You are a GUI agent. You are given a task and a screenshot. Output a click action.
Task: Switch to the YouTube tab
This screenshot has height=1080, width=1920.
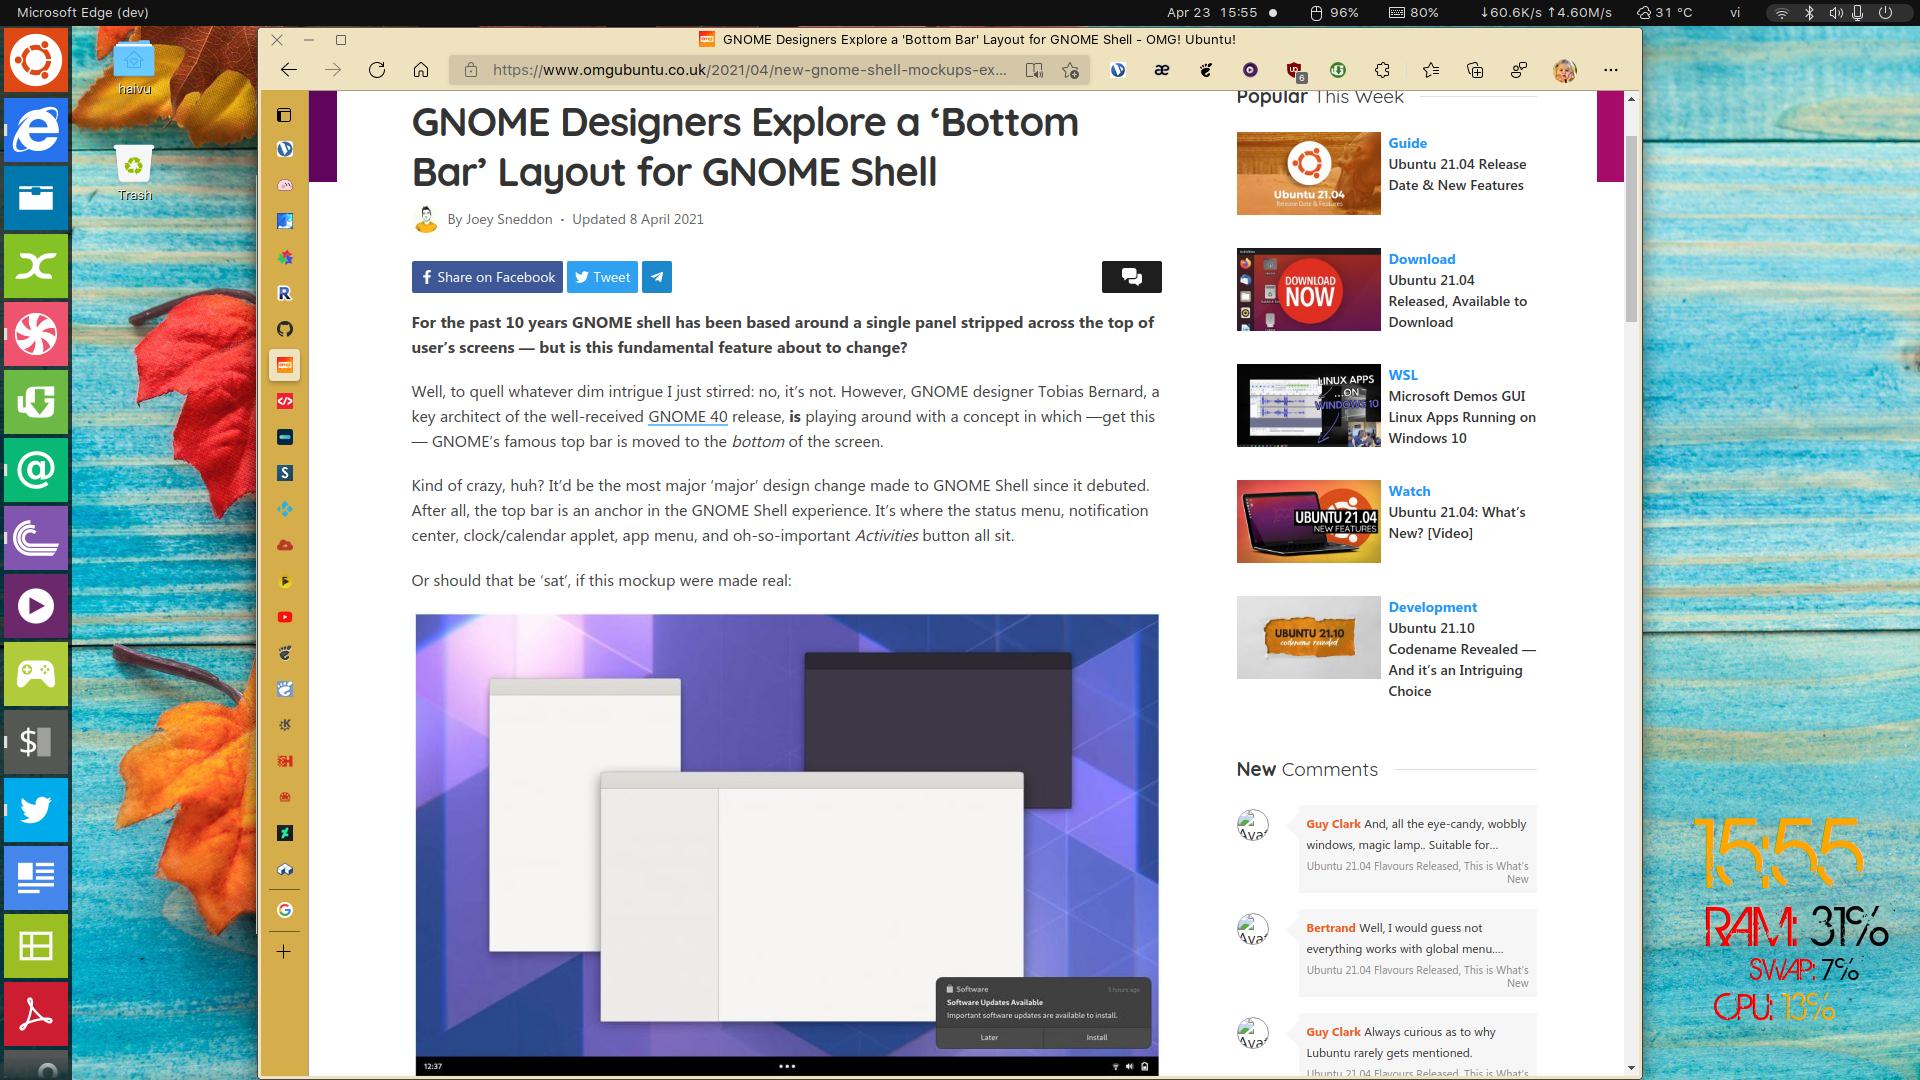pyautogui.click(x=285, y=617)
